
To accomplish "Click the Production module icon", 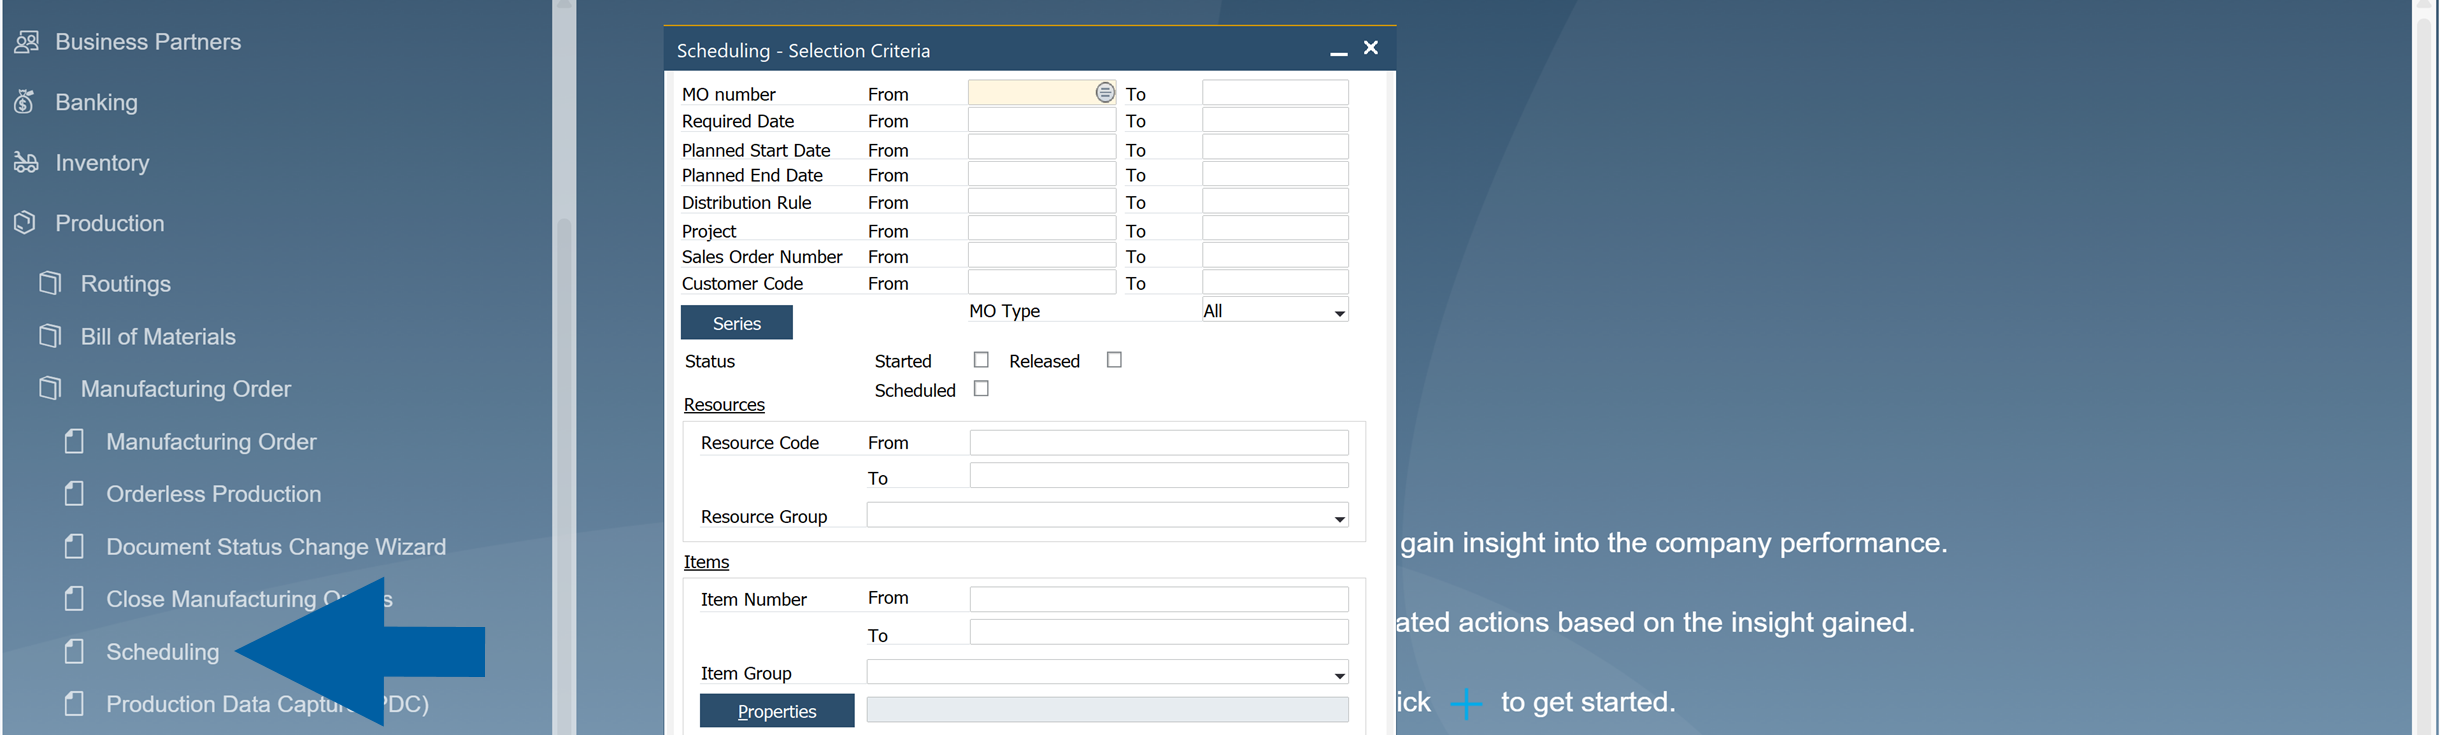I will pos(25,223).
